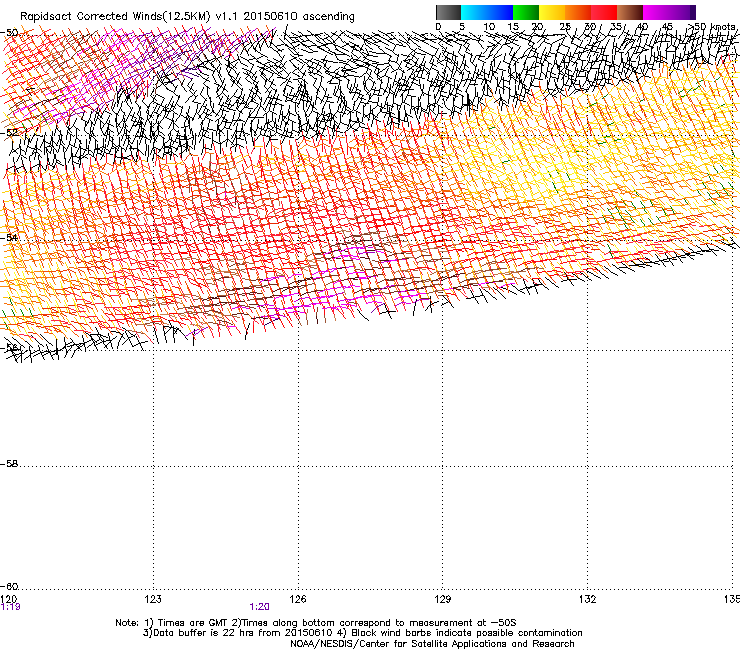Click the 'Times are GMT' note line
This screenshot has height=650, width=740.
tap(316, 623)
